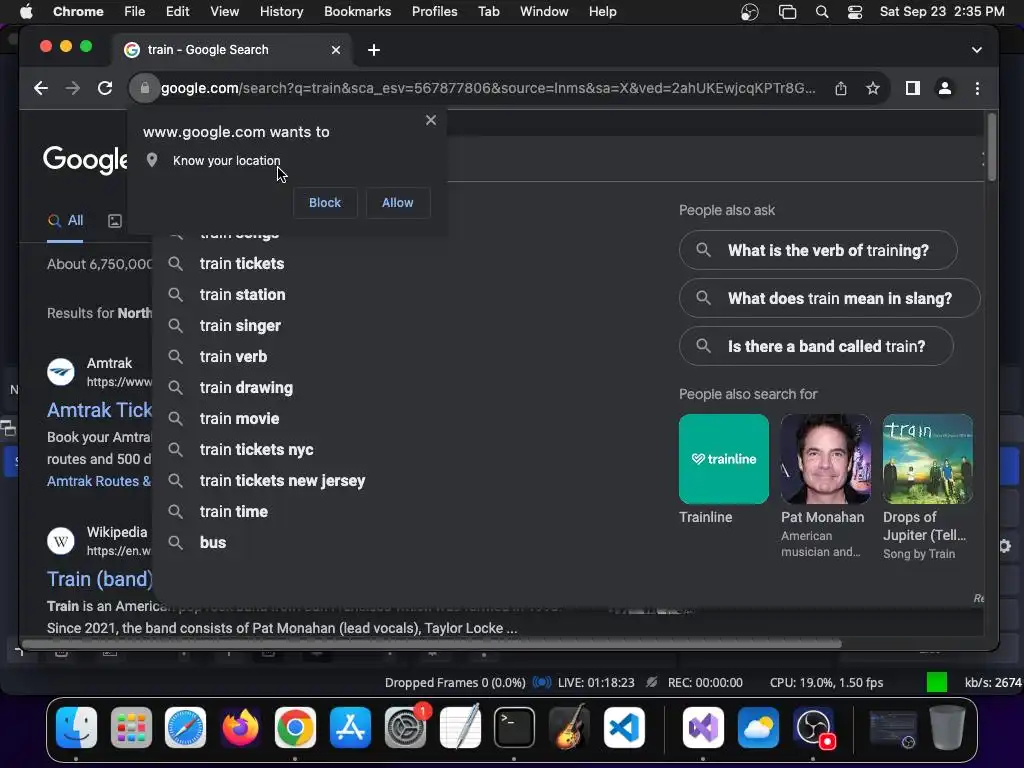Click the OBS settings gear icon
Image resolution: width=1024 pixels, height=768 pixels.
1004,546
